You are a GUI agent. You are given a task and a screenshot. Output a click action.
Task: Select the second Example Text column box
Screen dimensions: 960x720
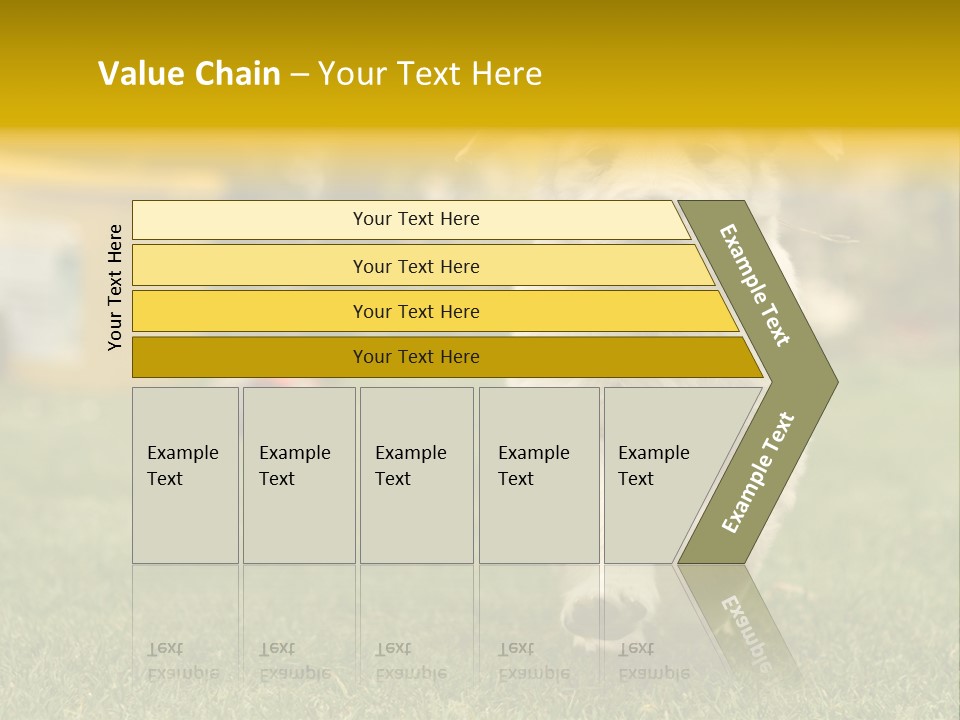(x=299, y=475)
